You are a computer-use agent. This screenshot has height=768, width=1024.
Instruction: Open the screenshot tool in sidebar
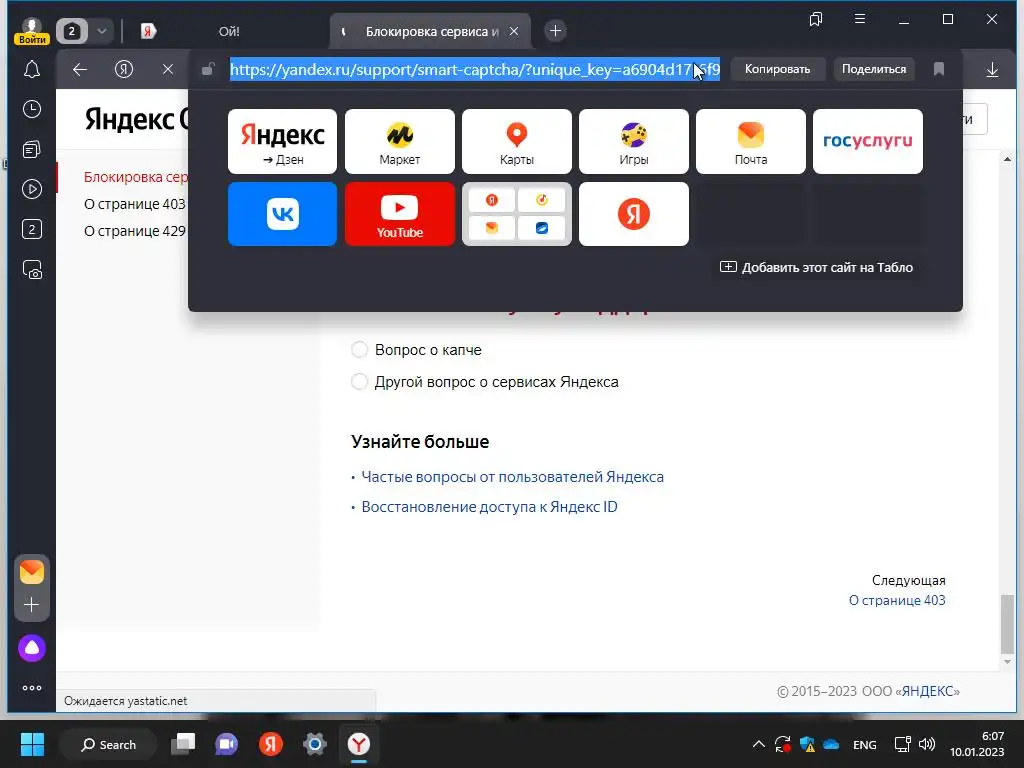(32, 270)
